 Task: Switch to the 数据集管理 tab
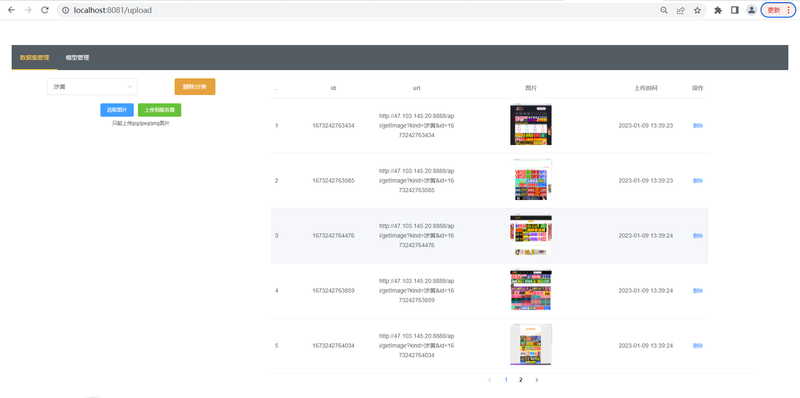point(35,58)
